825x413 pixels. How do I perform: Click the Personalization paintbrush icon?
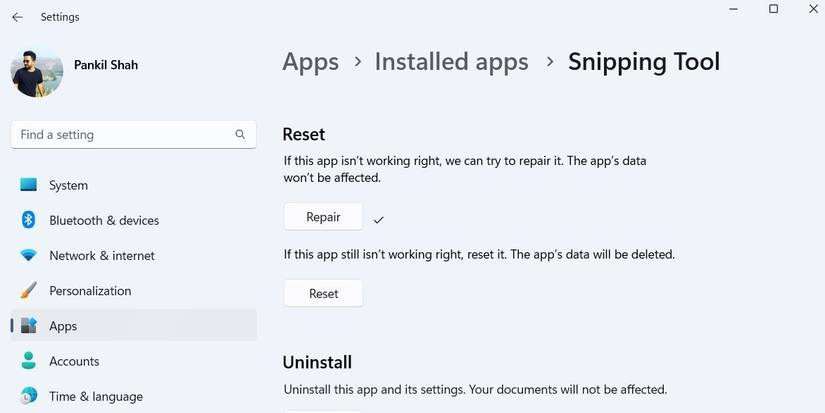point(29,291)
